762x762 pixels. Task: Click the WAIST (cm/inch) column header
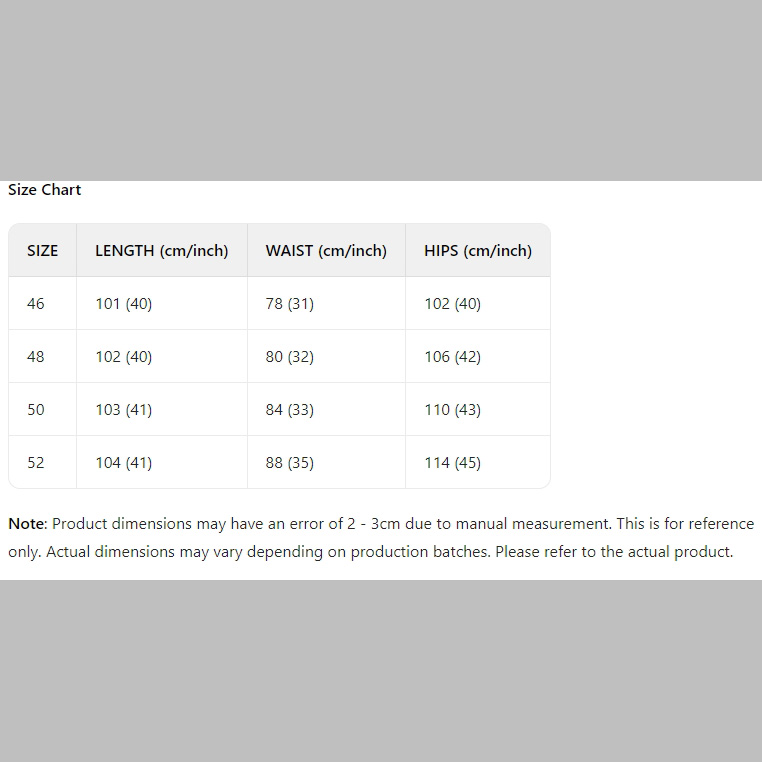click(326, 251)
